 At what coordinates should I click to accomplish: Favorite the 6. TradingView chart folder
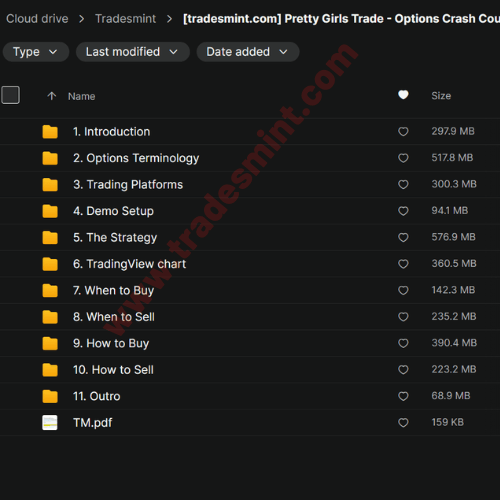click(403, 264)
